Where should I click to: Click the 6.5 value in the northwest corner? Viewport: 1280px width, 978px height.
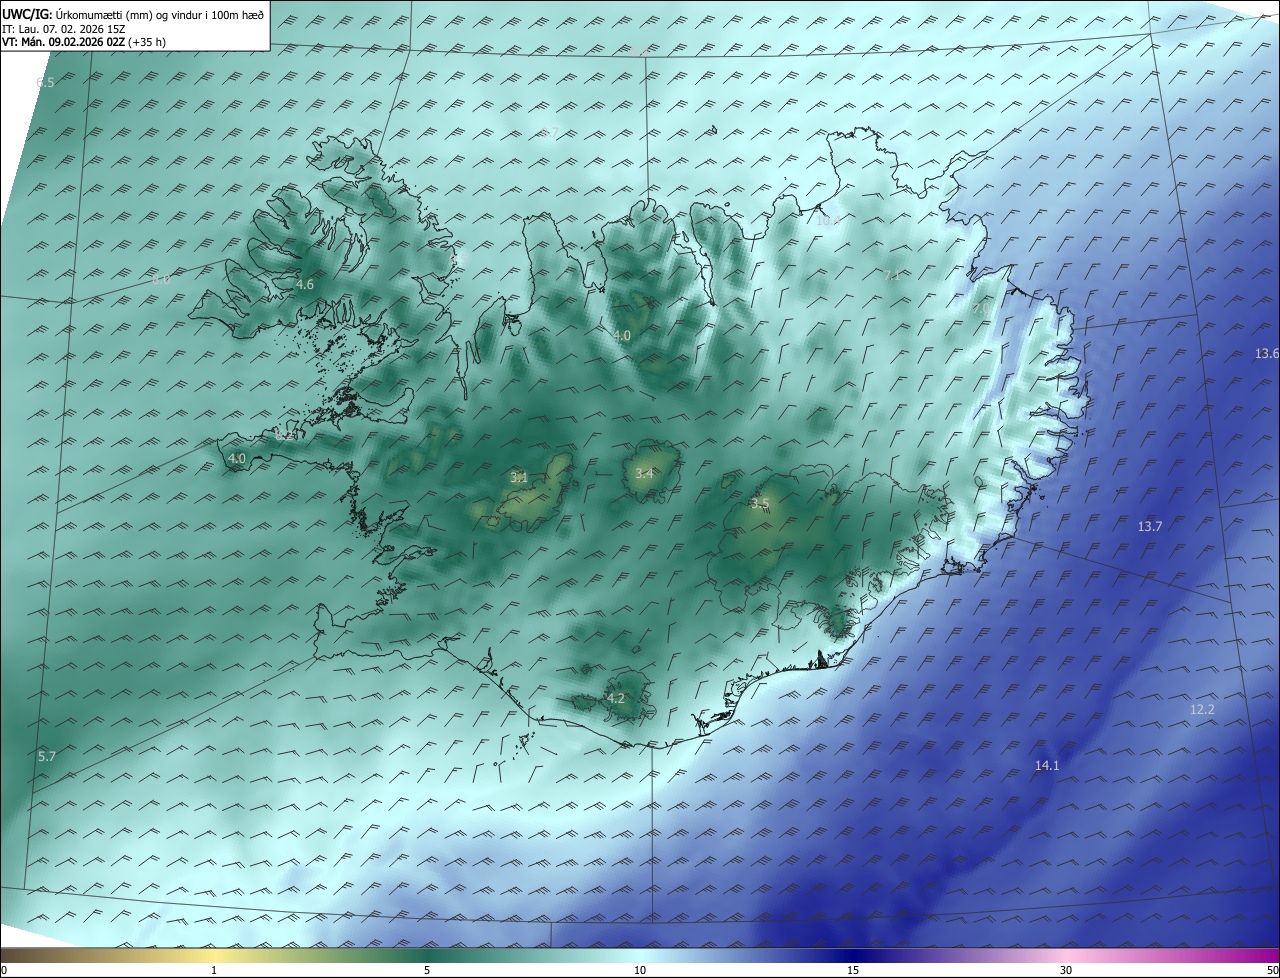click(46, 83)
